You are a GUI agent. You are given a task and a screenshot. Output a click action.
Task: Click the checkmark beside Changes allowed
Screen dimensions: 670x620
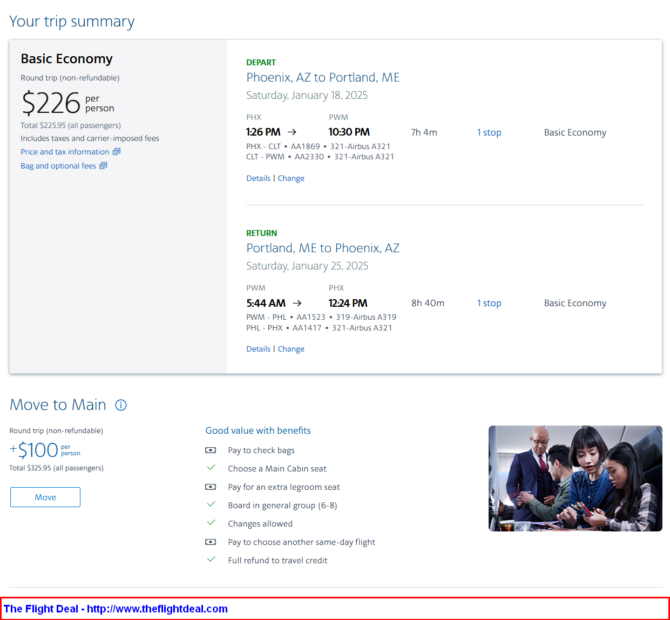[211, 523]
